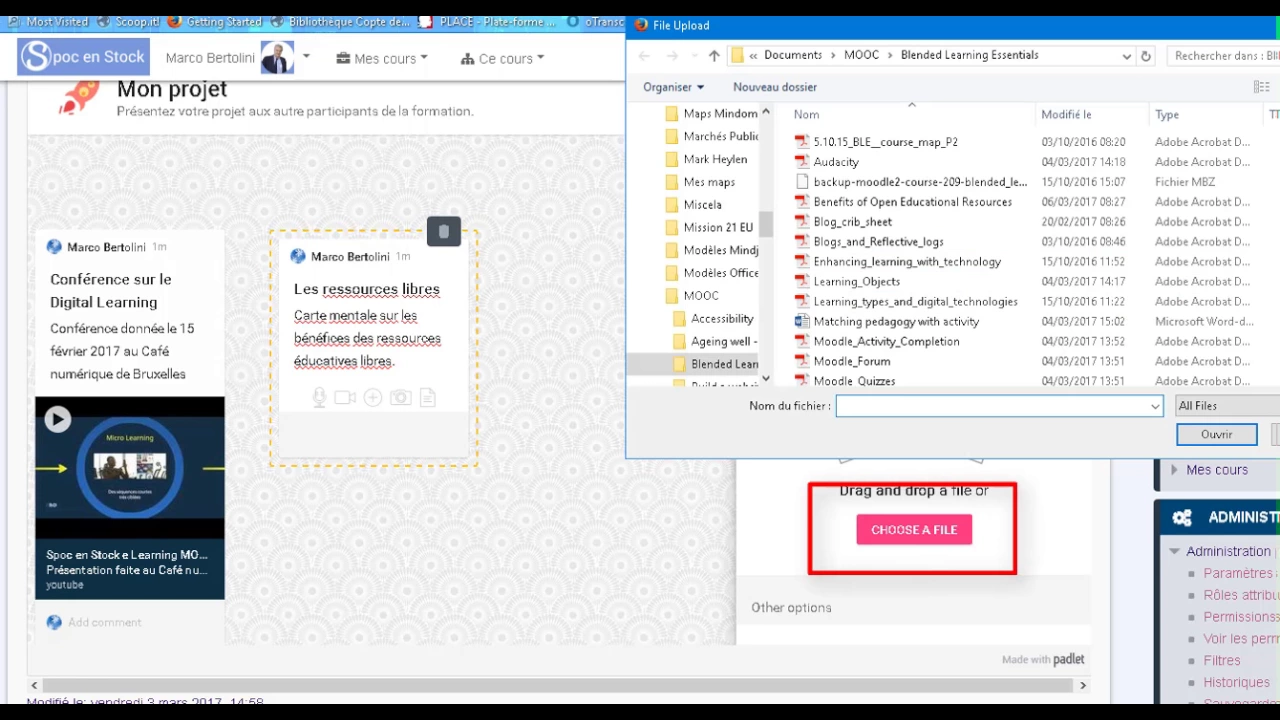Screen dimensions: 1280x720
Task: Click the Rechercher dans search box
Action: point(1223,56)
